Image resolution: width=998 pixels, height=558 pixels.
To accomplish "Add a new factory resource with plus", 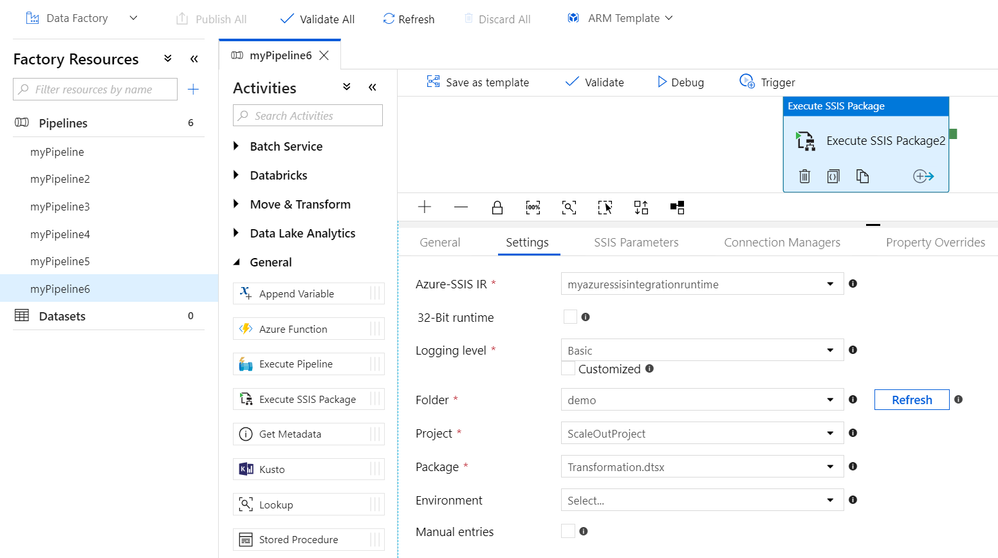I will click(193, 90).
